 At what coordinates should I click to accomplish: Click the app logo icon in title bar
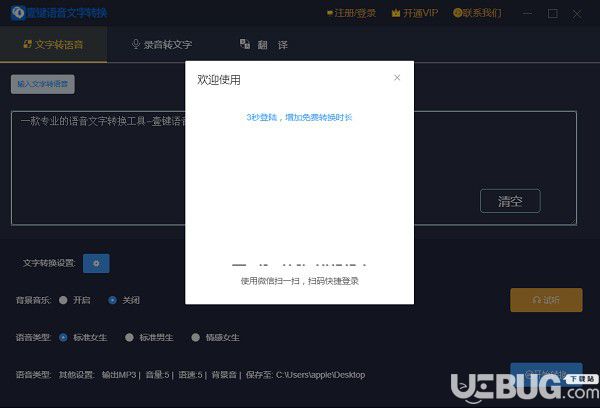[18, 13]
